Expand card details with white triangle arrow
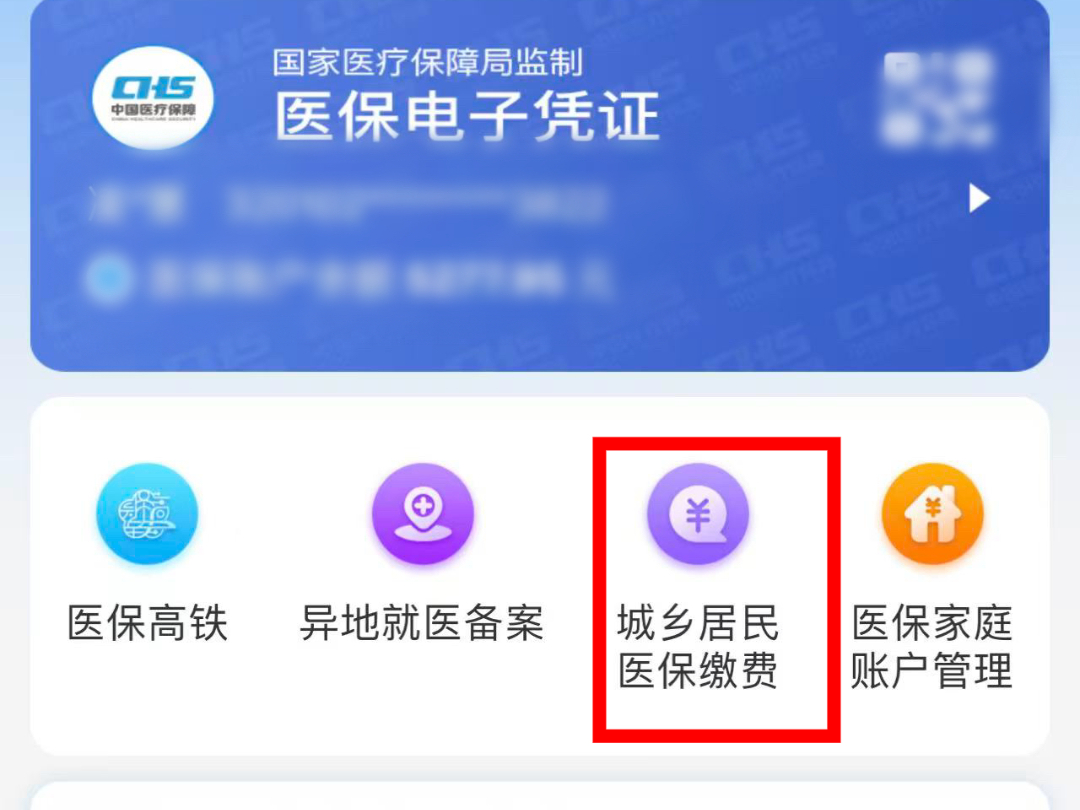This screenshot has height=810, width=1080. [x=979, y=198]
